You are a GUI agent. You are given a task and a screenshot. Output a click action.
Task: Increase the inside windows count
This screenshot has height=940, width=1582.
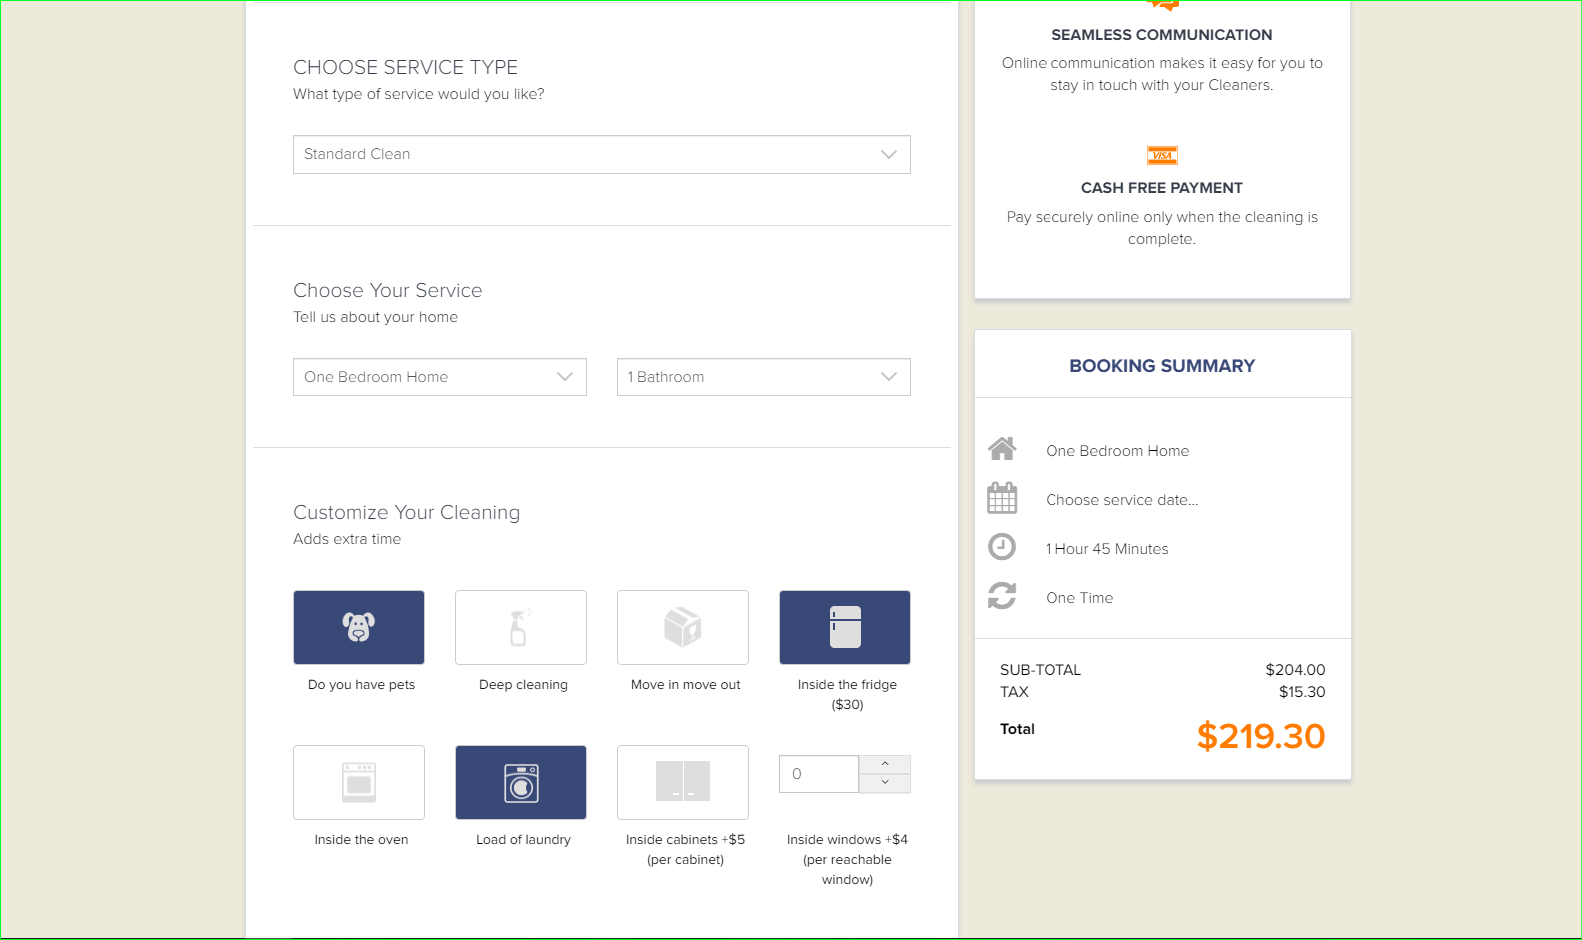point(885,764)
